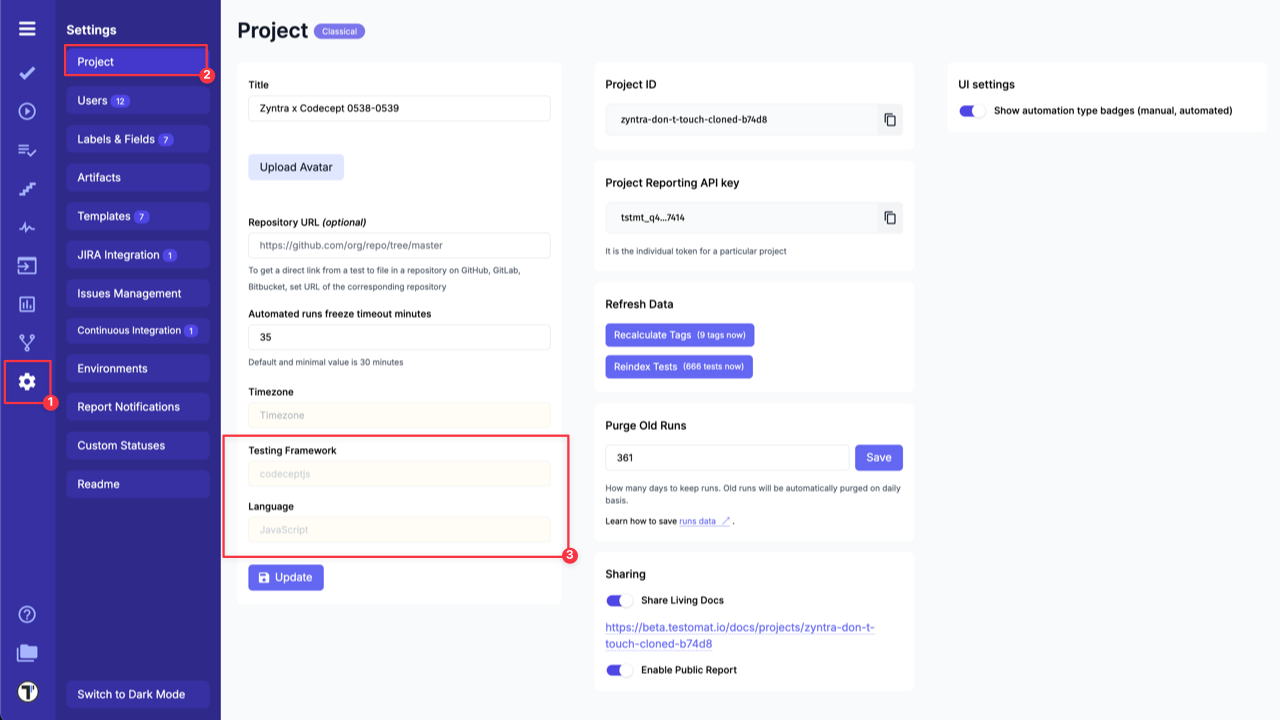Open the runs data link

coord(700,521)
